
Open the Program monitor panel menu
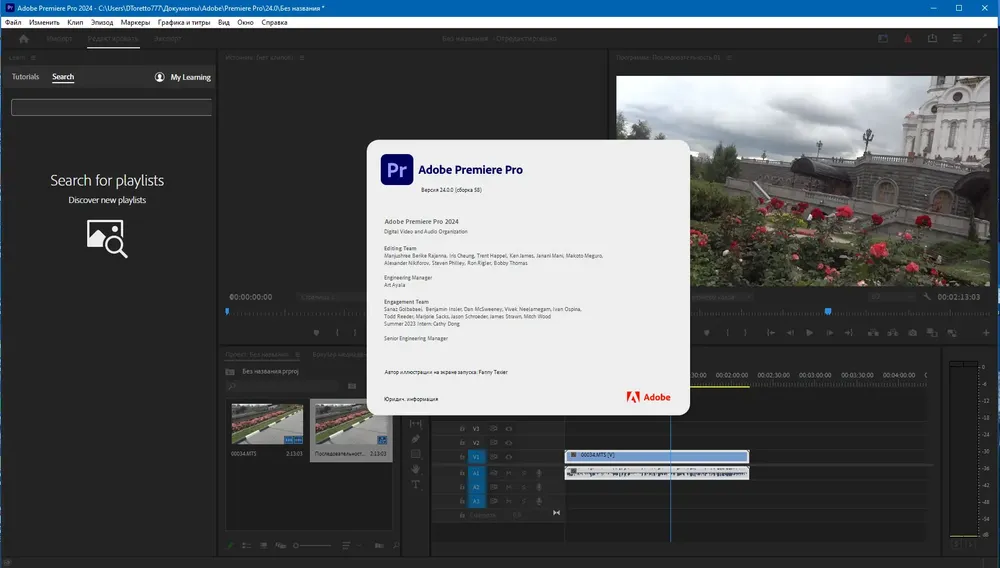click(729, 58)
